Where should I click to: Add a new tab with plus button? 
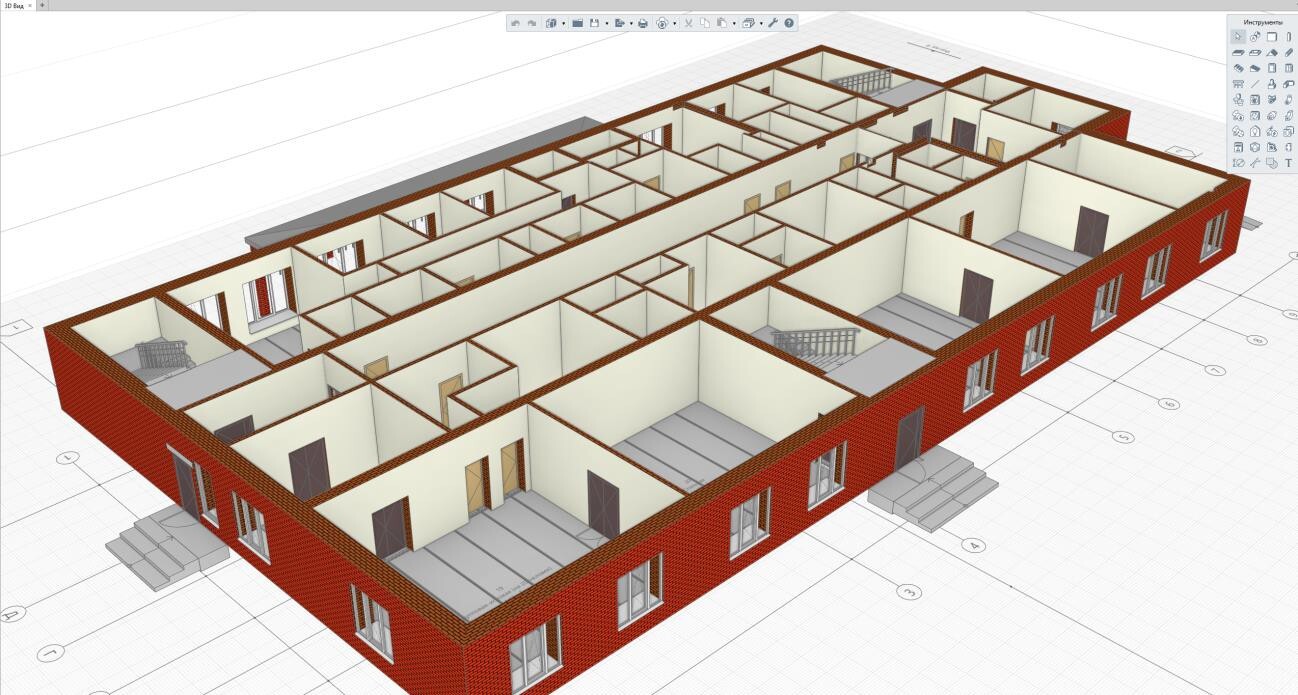click(42, 5)
